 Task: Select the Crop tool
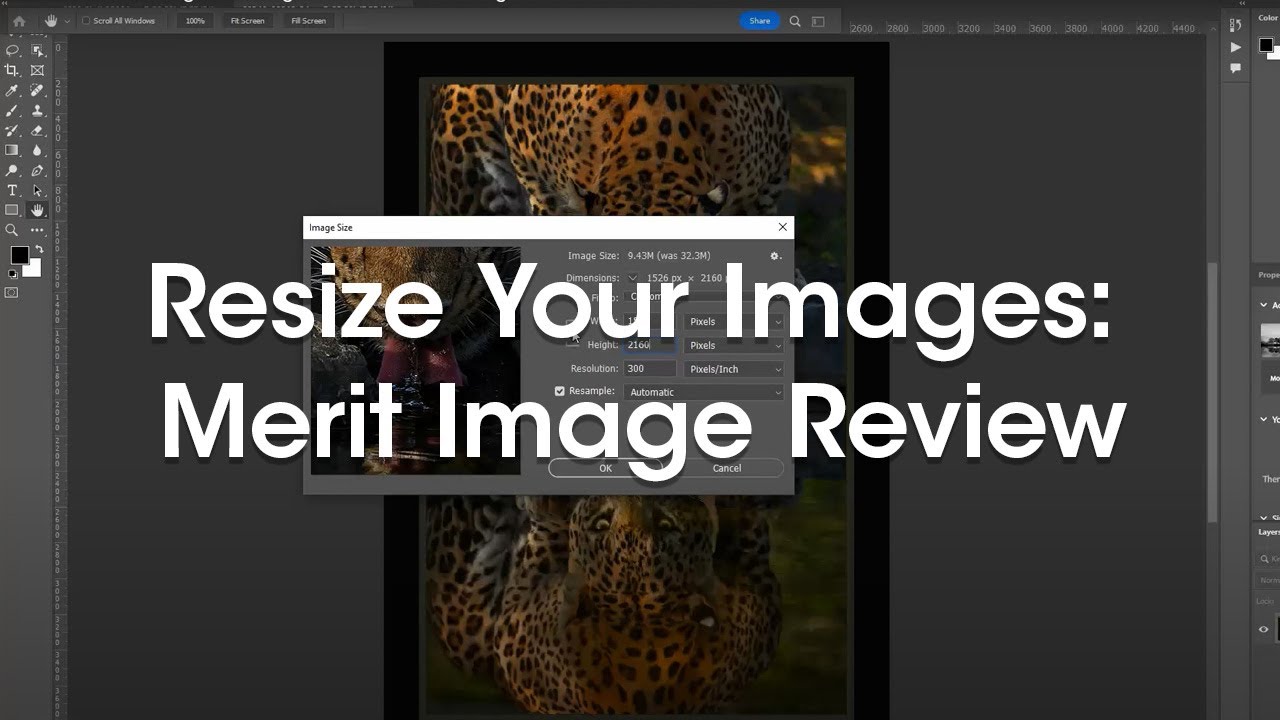click(x=12, y=70)
